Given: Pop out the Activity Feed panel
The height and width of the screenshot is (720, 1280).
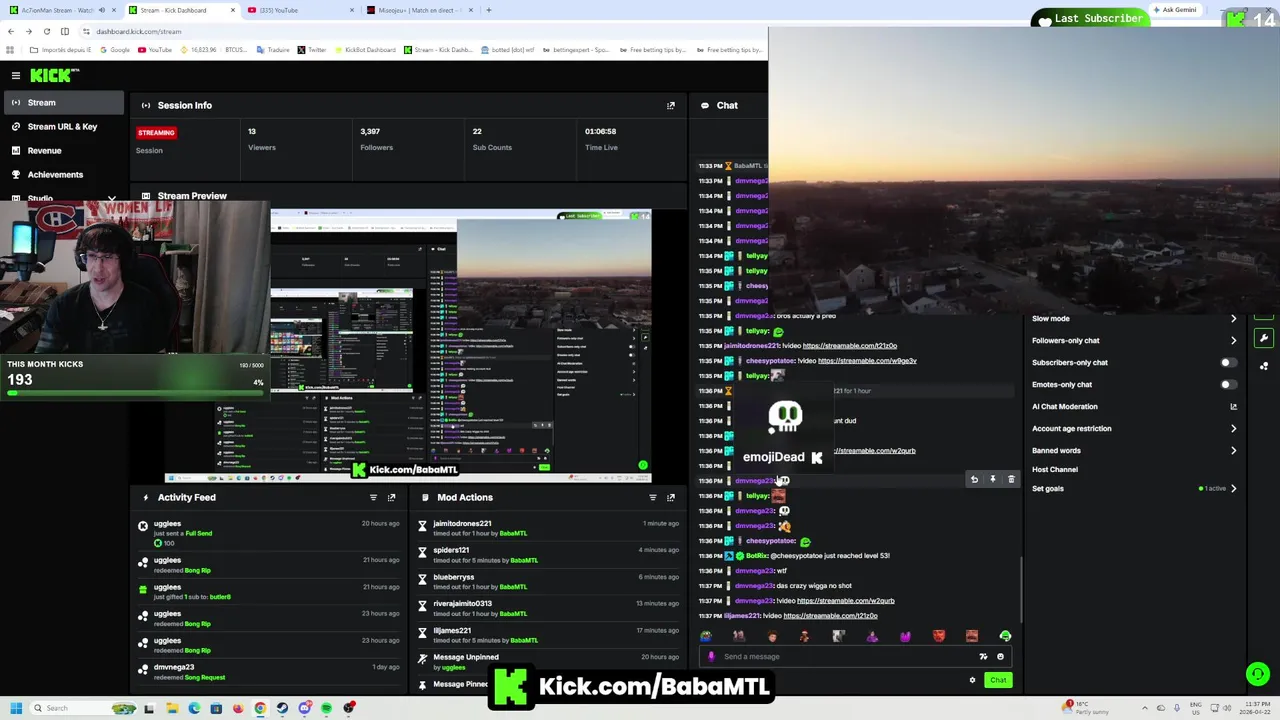Looking at the screenshot, I should click(392, 497).
